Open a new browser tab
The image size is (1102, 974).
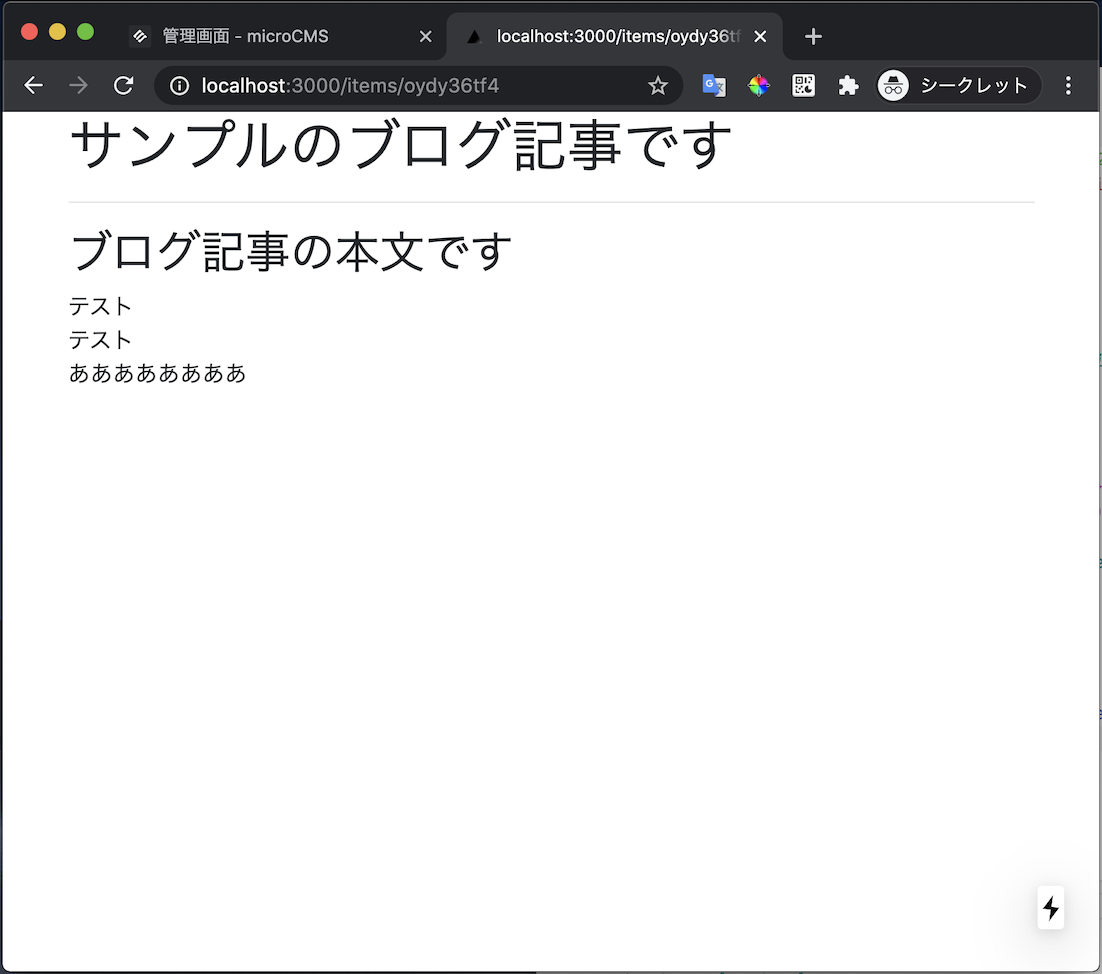pos(813,37)
